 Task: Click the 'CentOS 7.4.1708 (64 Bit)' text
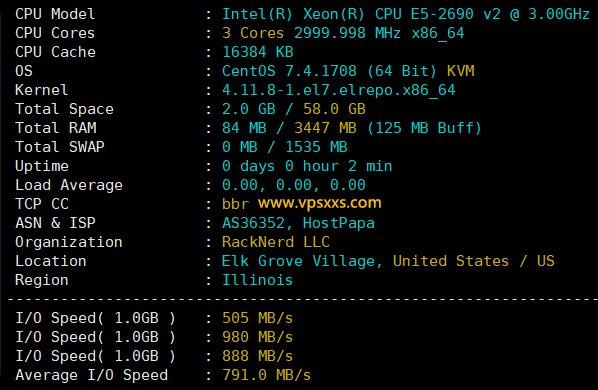click(x=329, y=71)
